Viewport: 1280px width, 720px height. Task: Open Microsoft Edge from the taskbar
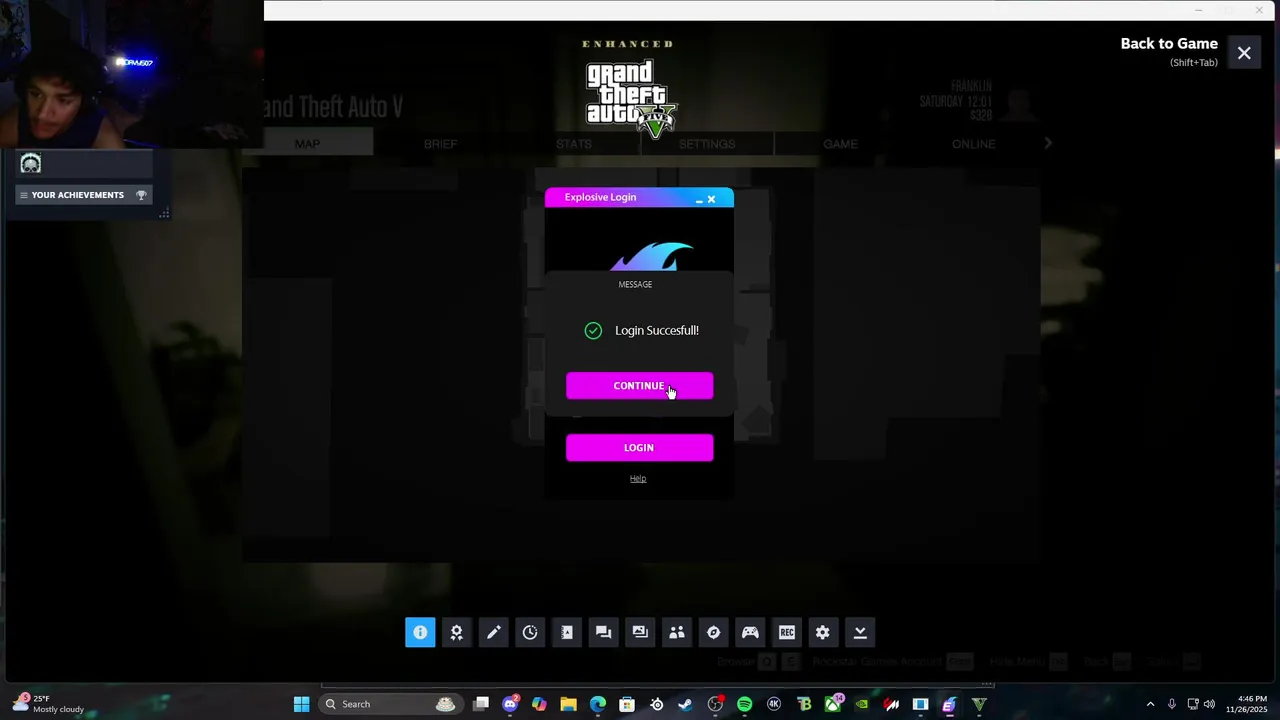(598, 704)
